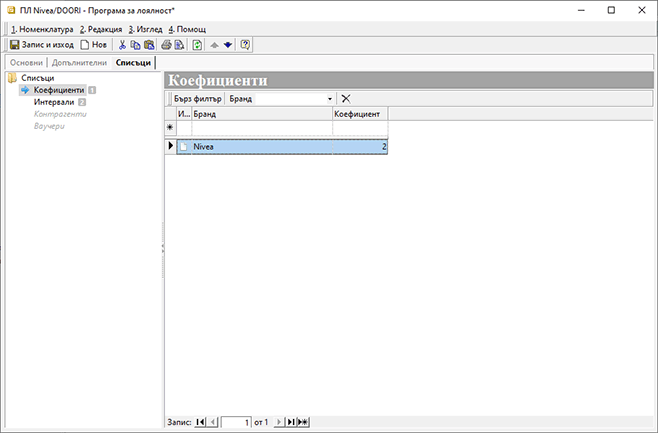This screenshot has height=433, width=658.
Task: Click the select-all corner cell of the grid
Action: coord(170,114)
